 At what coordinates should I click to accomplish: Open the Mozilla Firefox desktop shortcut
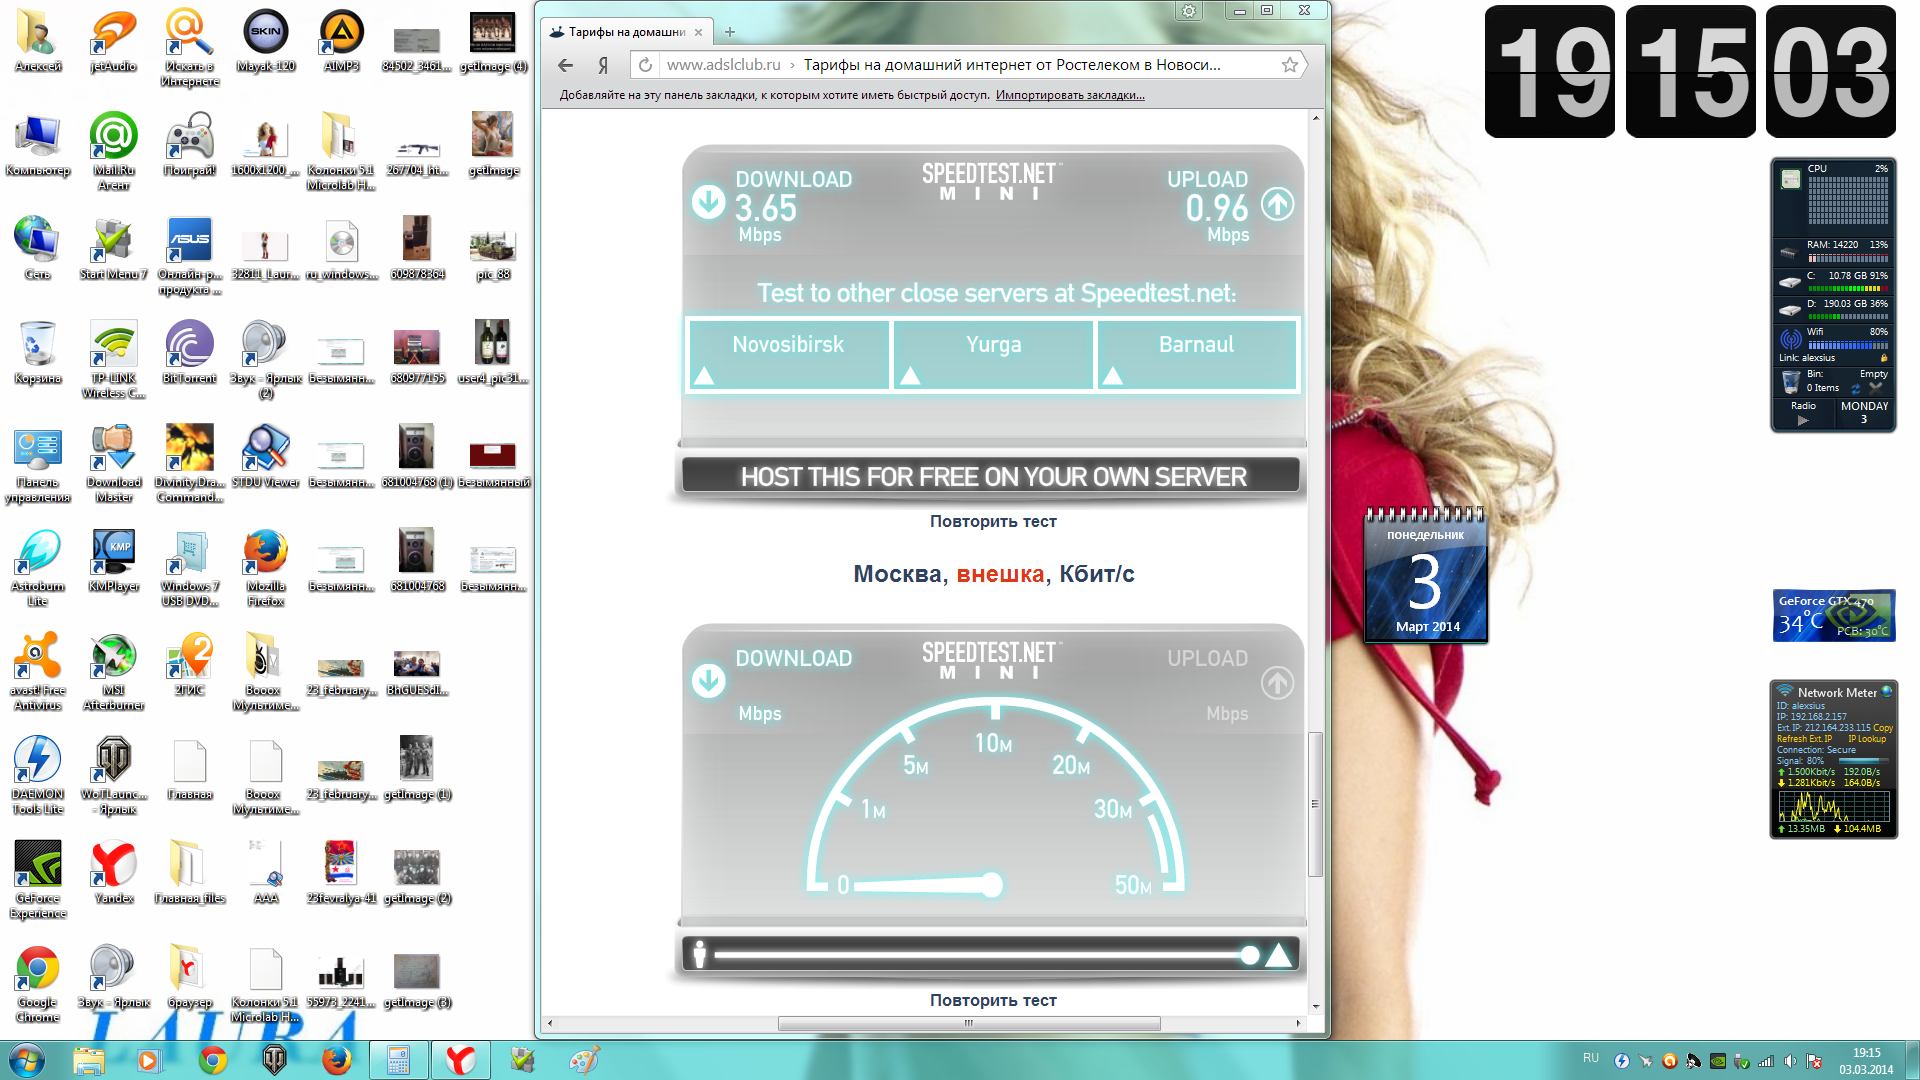coord(265,566)
